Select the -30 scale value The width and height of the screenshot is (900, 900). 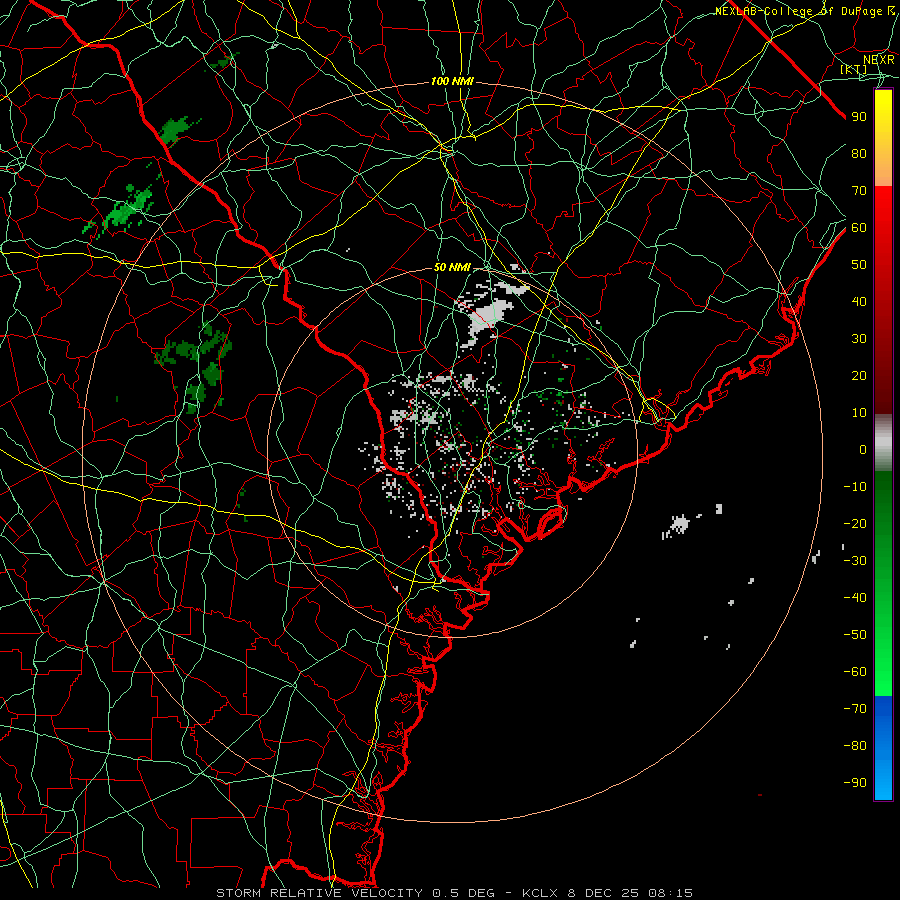855,561
